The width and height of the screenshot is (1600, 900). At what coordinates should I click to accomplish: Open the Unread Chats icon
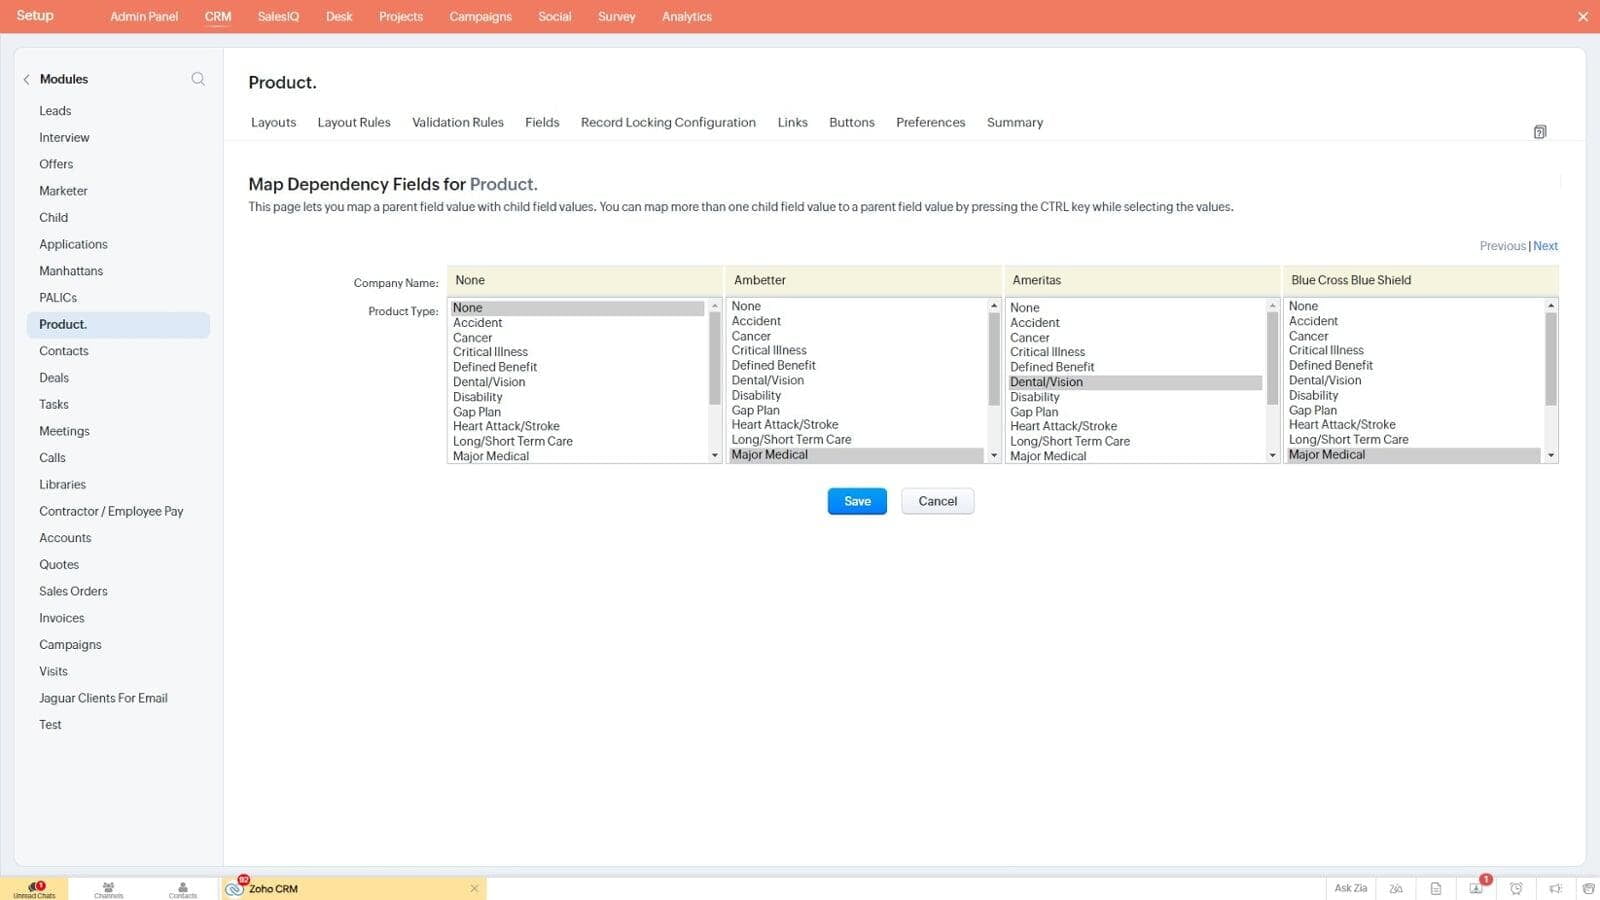coord(35,888)
